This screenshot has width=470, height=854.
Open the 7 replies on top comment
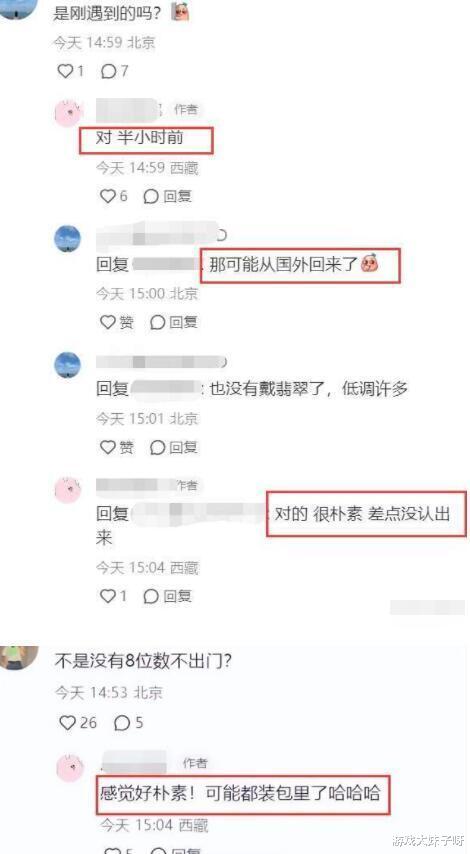pos(115,71)
